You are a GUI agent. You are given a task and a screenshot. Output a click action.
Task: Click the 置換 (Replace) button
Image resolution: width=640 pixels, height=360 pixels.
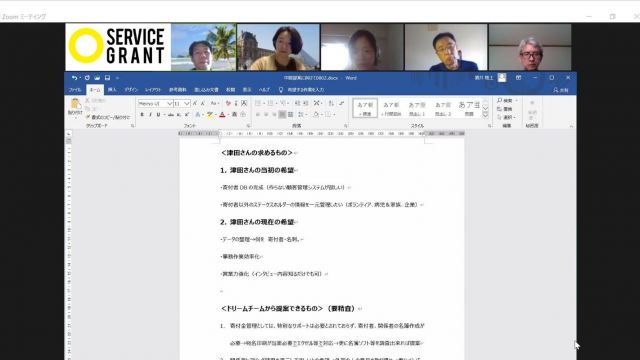tap(505, 109)
